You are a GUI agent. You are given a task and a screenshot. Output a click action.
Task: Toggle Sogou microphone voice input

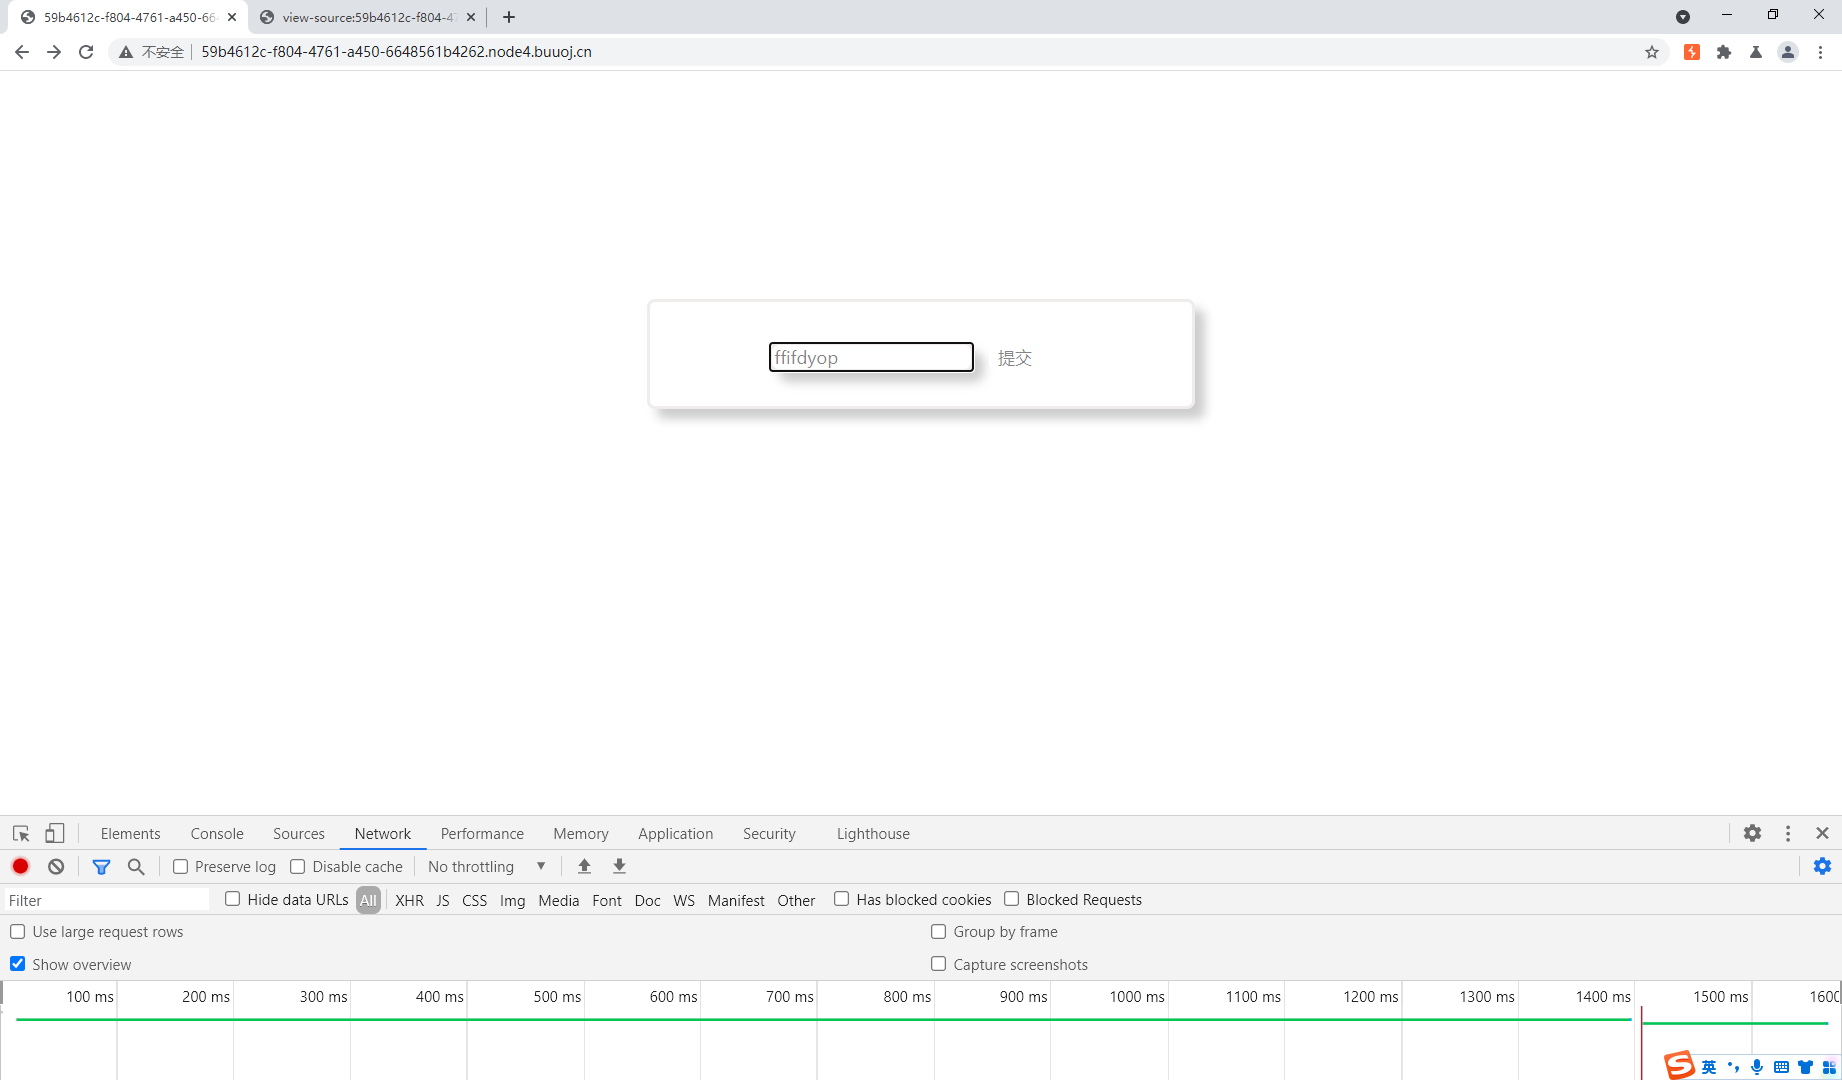pyautogui.click(x=1757, y=1067)
